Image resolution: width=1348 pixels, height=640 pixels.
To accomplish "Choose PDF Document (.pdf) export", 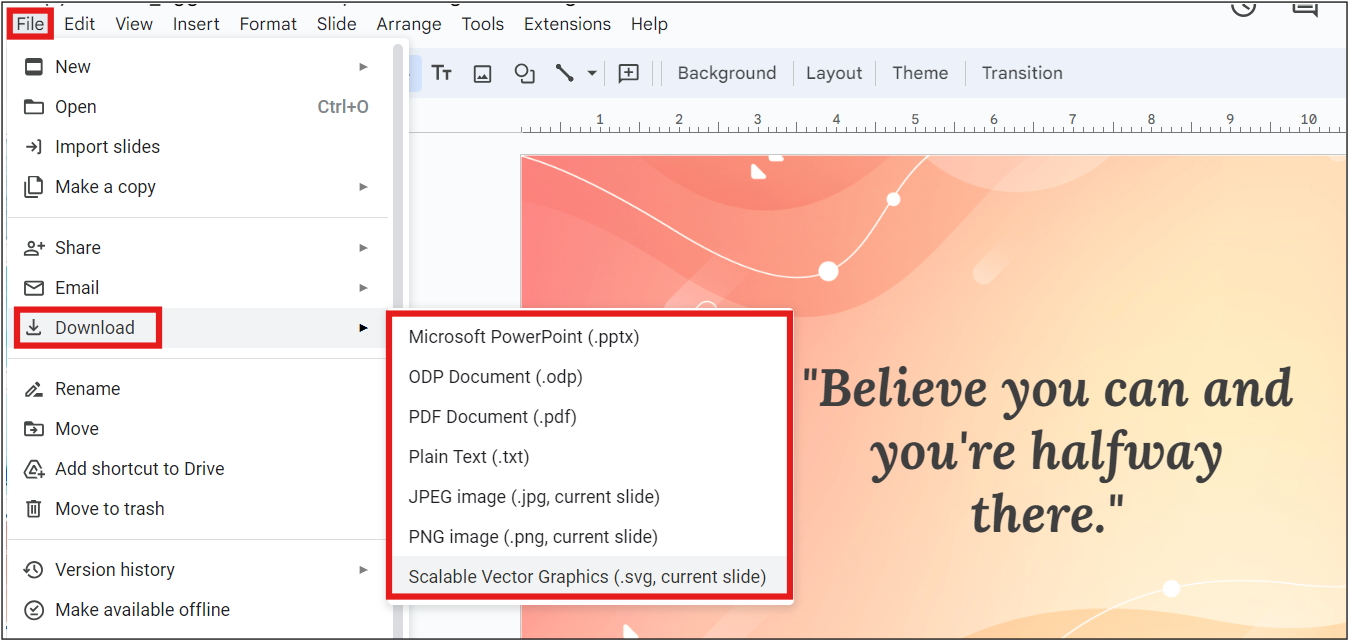I will (492, 416).
